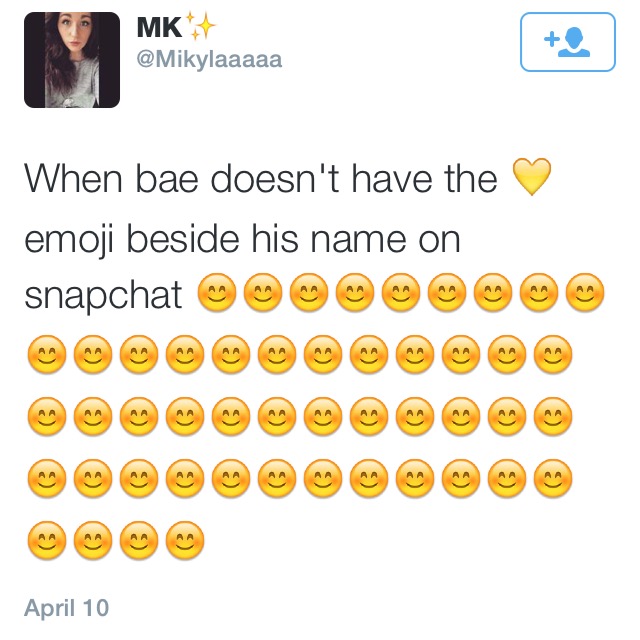Screen dimensions: 640x640
Task: Open MK's profile picture
Action: (x=72, y=60)
